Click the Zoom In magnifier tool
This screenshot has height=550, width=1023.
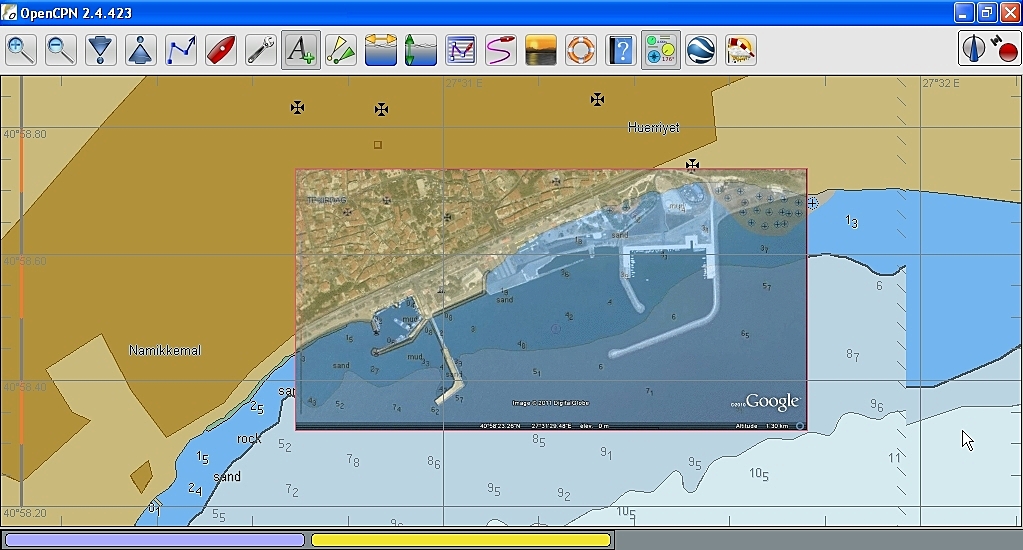point(21,50)
